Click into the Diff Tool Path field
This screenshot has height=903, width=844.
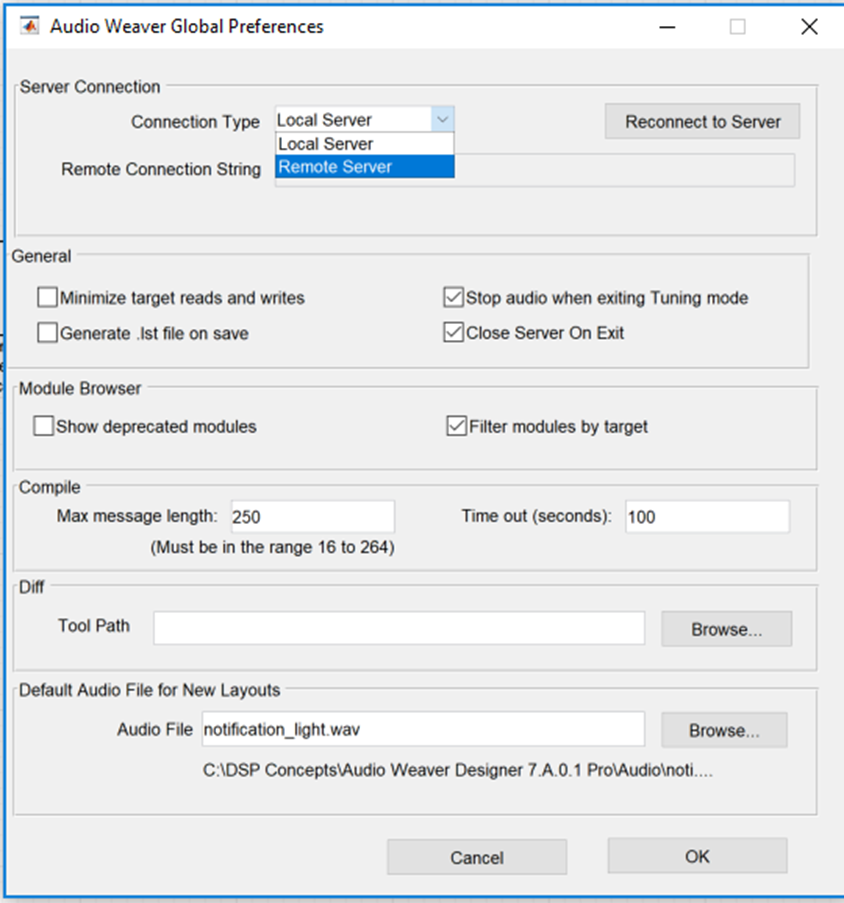coord(399,628)
